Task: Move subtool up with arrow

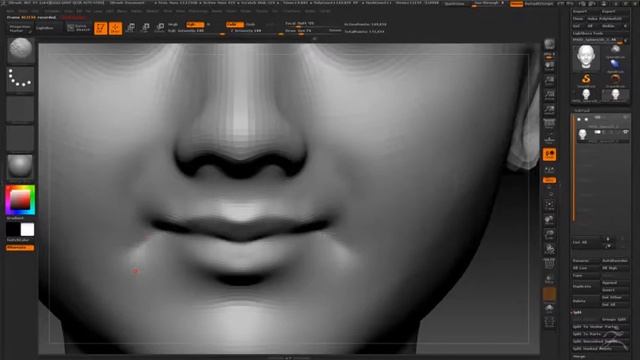Action: (x=608, y=239)
